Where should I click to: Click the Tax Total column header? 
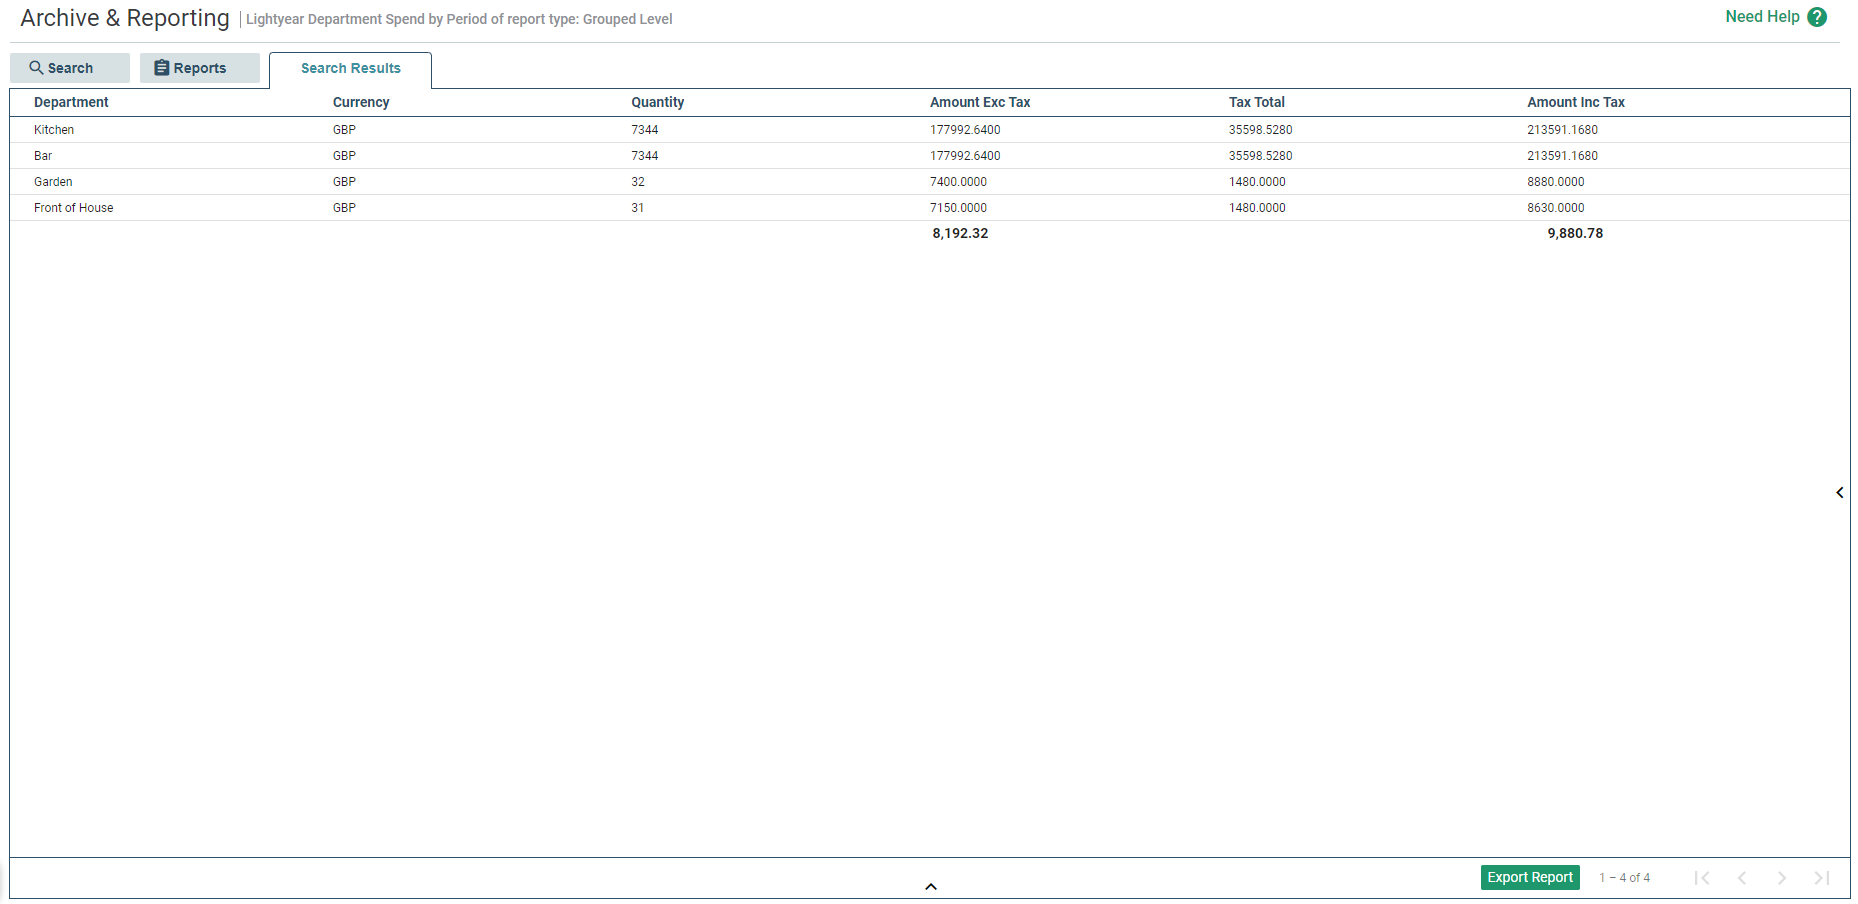(x=1257, y=102)
